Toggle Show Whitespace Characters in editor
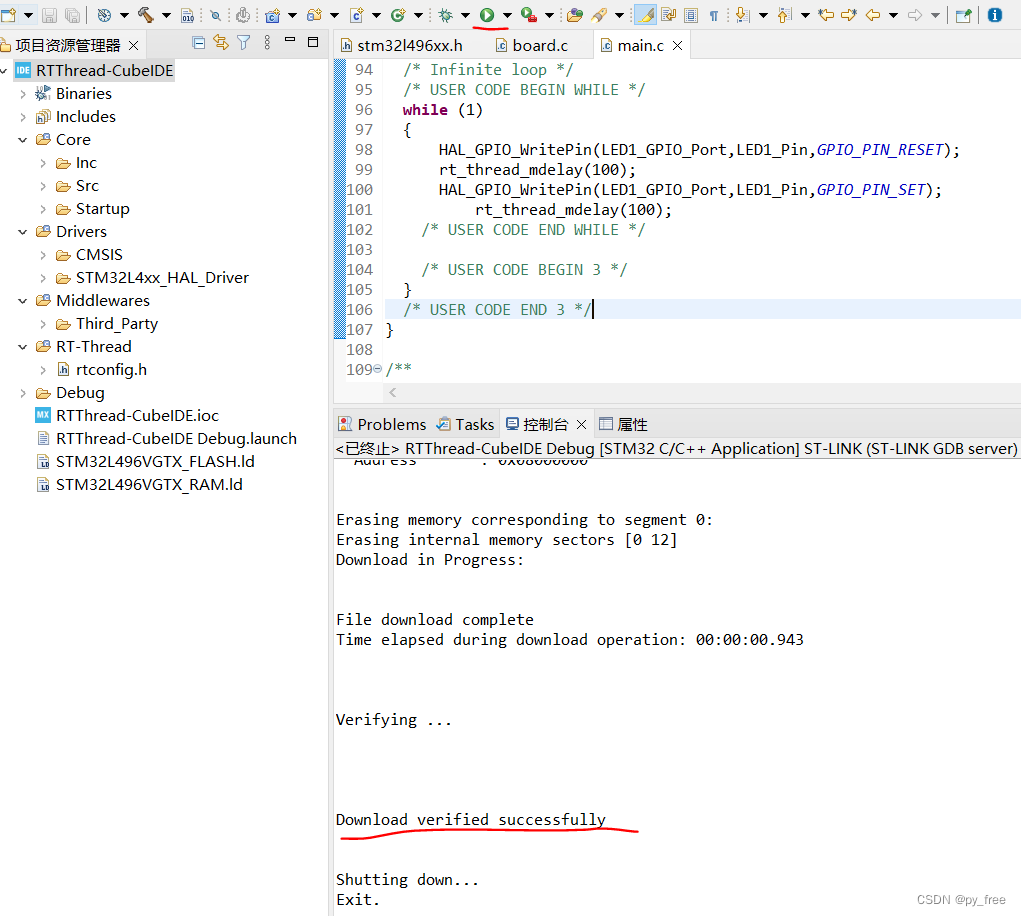 (x=714, y=14)
